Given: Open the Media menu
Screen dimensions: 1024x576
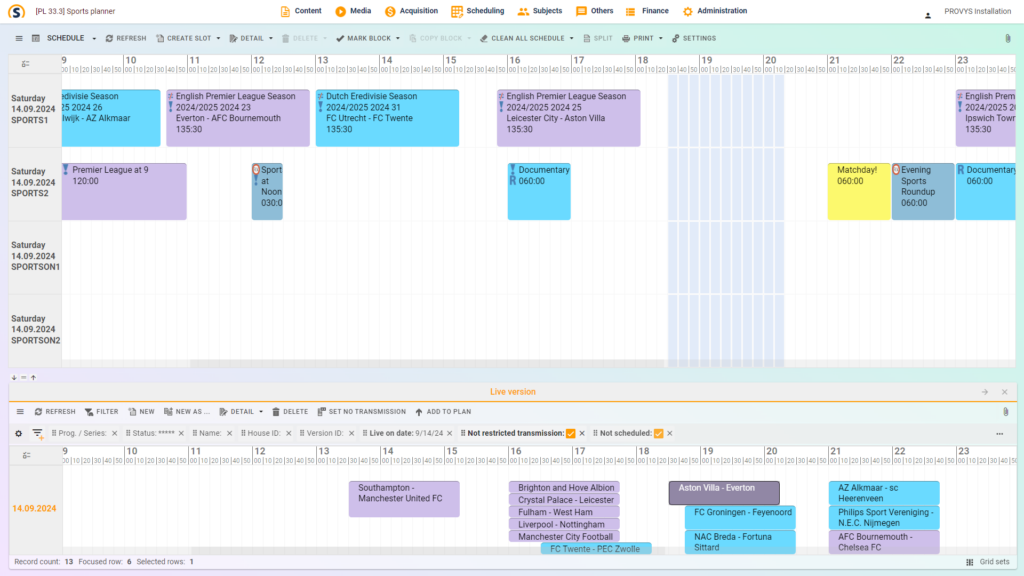Looking at the screenshot, I should [353, 11].
